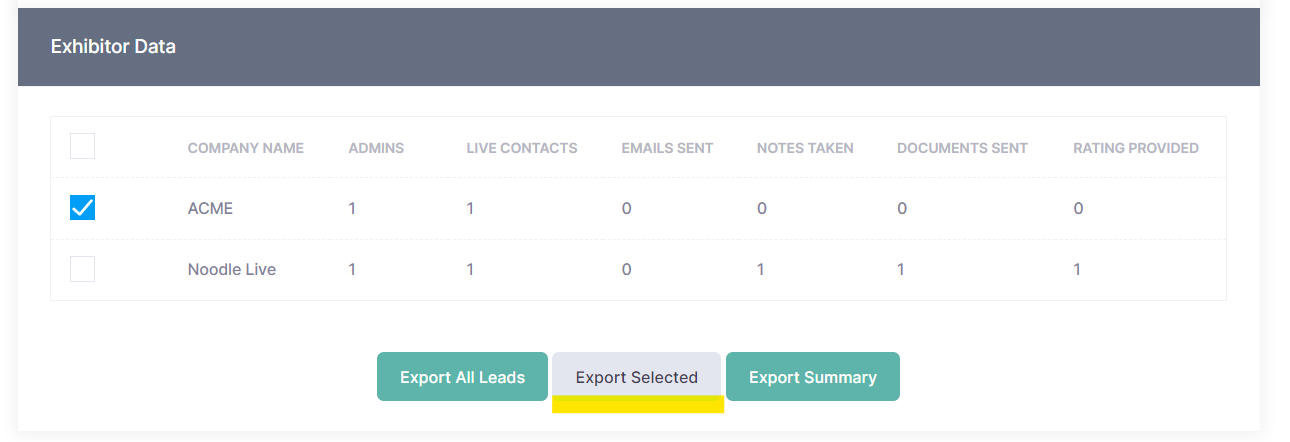1290x442 pixels.
Task: Click the Notes Taken column header
Action: tap(805, 148)
